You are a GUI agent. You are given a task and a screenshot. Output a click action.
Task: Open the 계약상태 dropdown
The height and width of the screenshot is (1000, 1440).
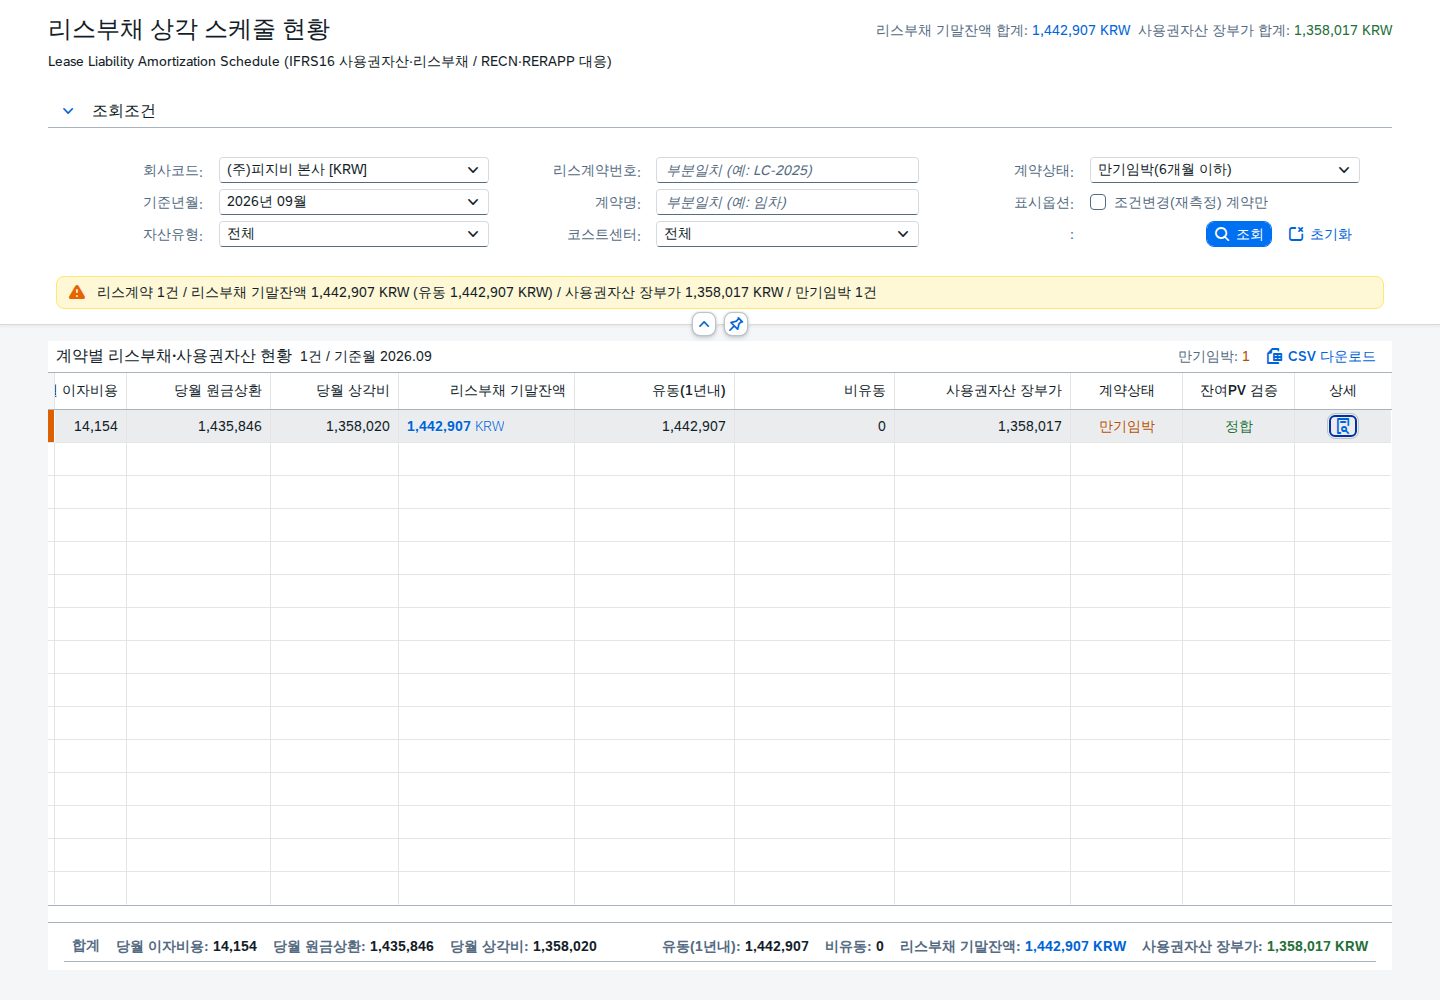point(1225,170)
